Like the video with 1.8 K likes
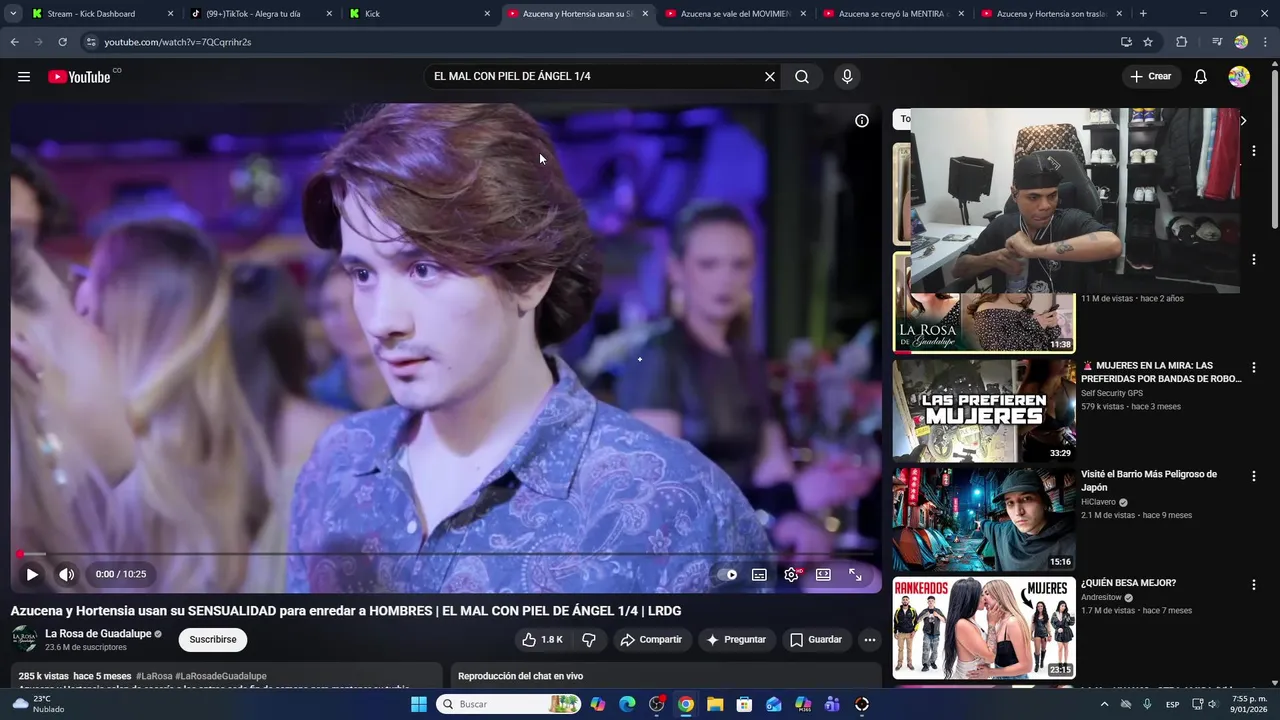This screenshot has width=1280, height=720. (542, 640)
